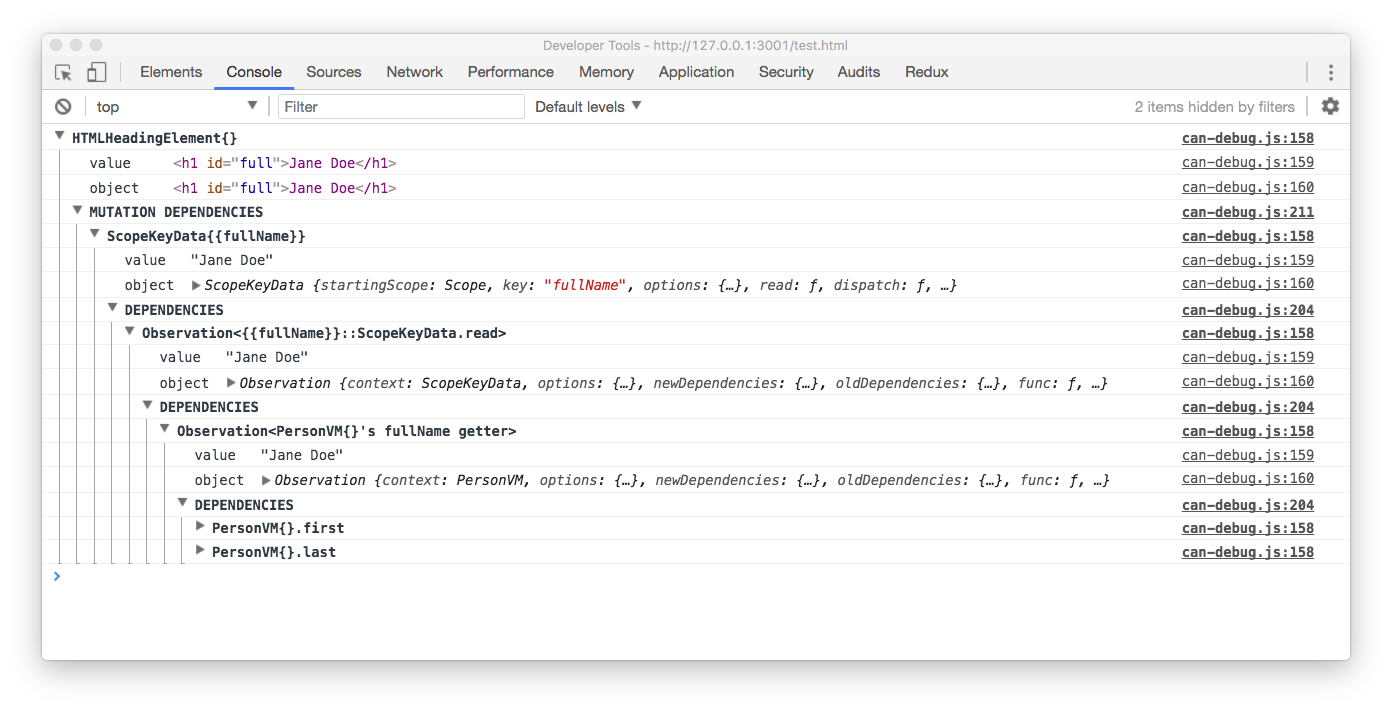
Task: Clear the console with the block icon
Action: [x=63, y=107]
